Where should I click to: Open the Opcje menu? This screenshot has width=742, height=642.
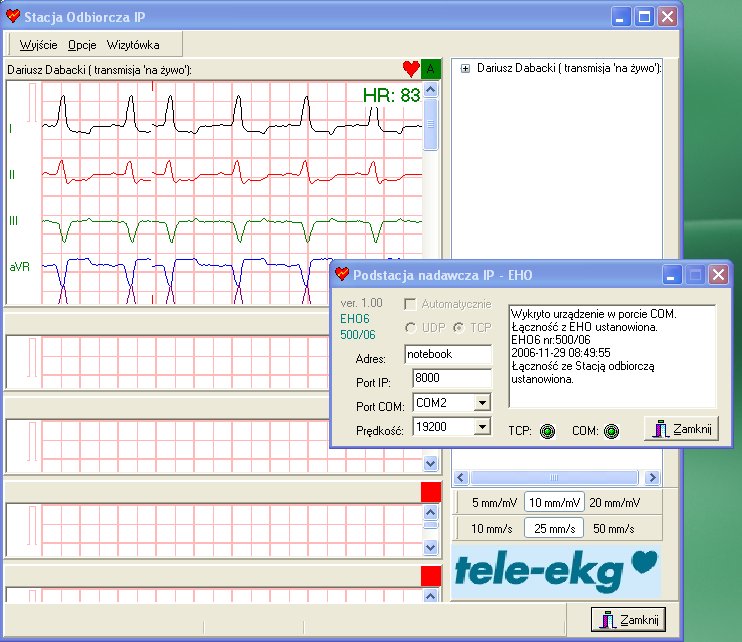(82, 45)
